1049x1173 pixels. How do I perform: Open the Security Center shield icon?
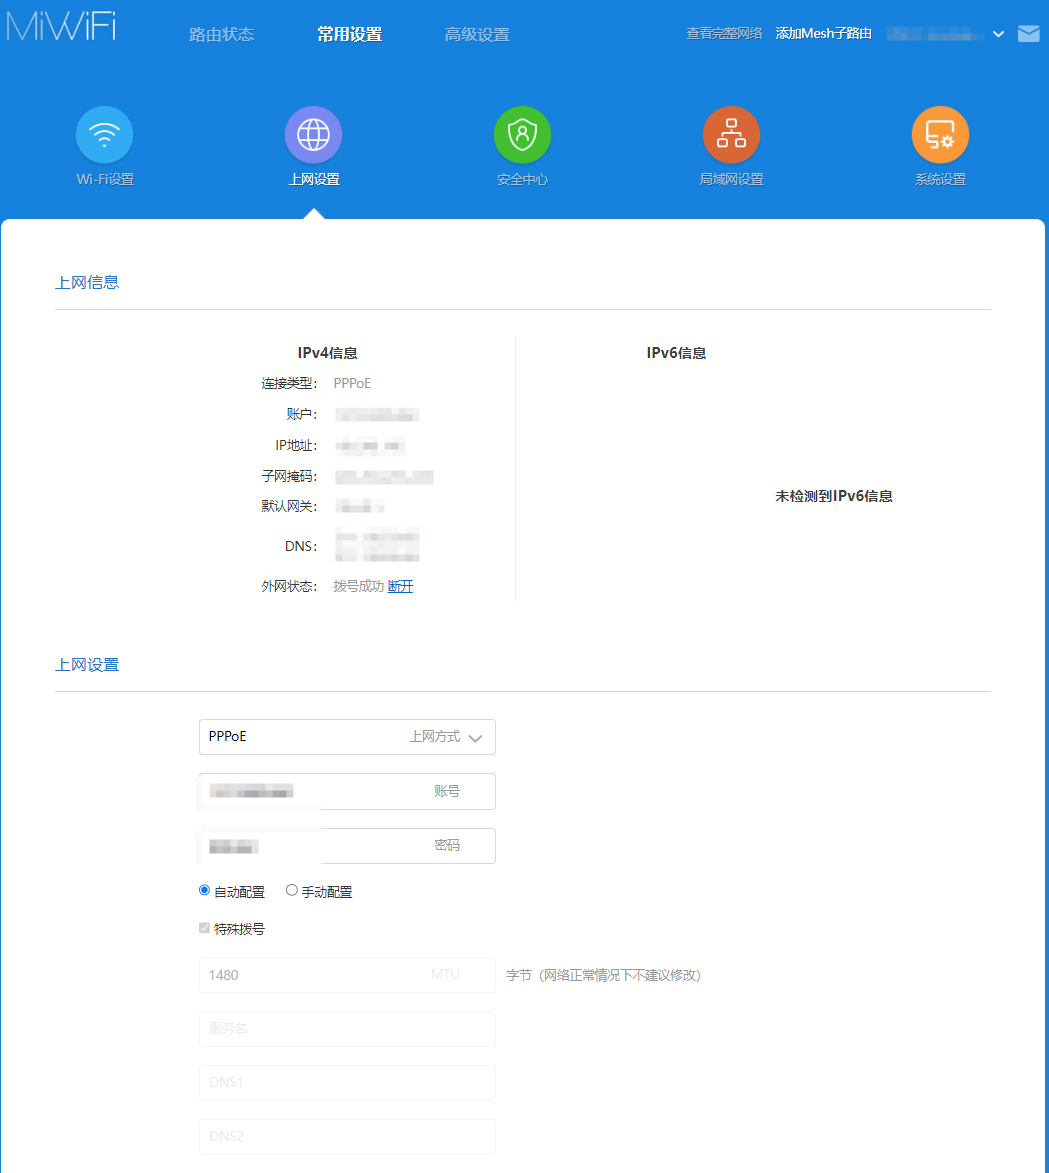522,135
